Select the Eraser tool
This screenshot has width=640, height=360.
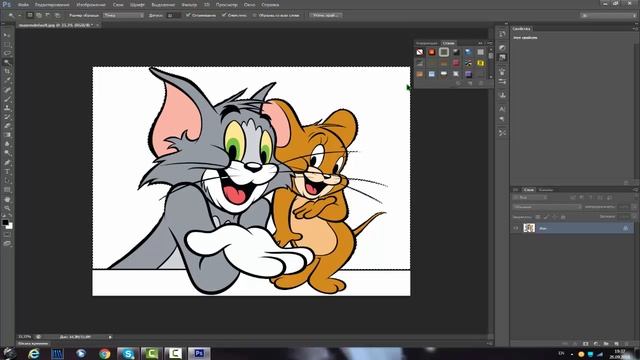7,126
